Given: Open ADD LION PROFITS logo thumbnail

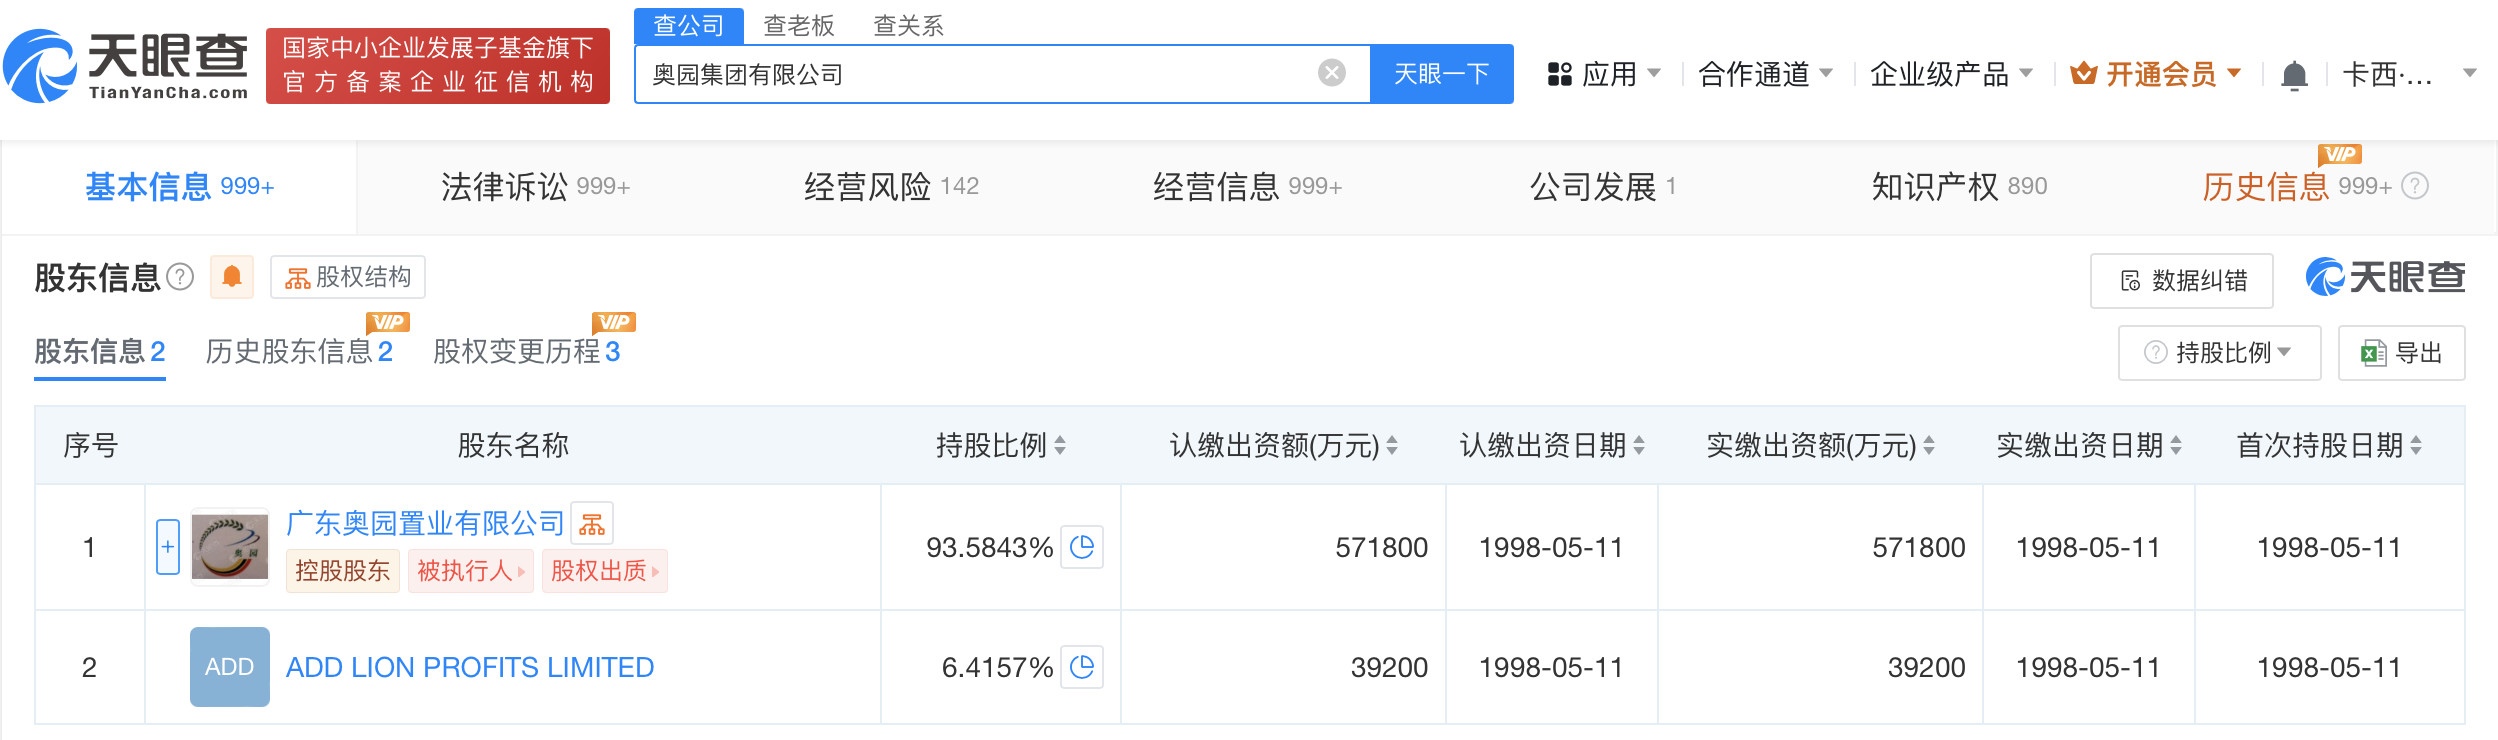Looking at the screenshot, I should click(x=230, y=667).
